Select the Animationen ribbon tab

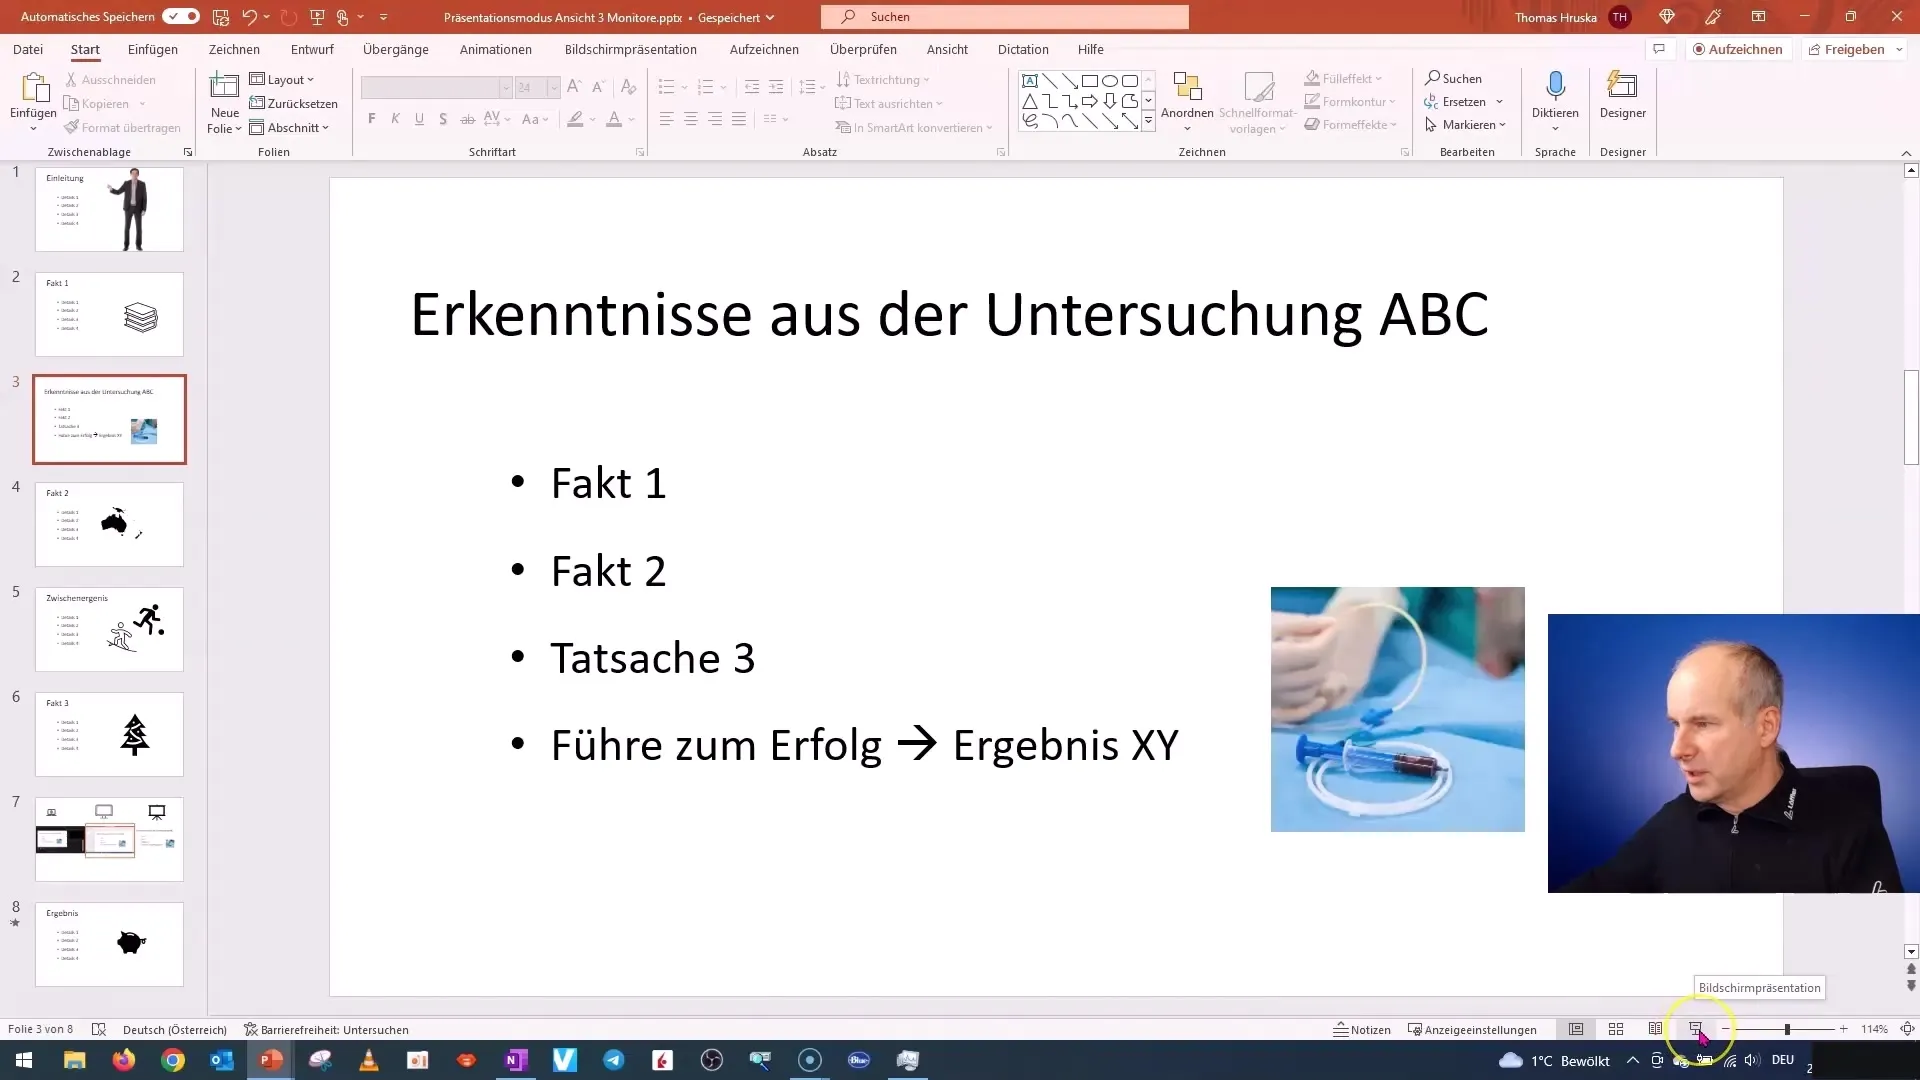click(x=496, y=49)
